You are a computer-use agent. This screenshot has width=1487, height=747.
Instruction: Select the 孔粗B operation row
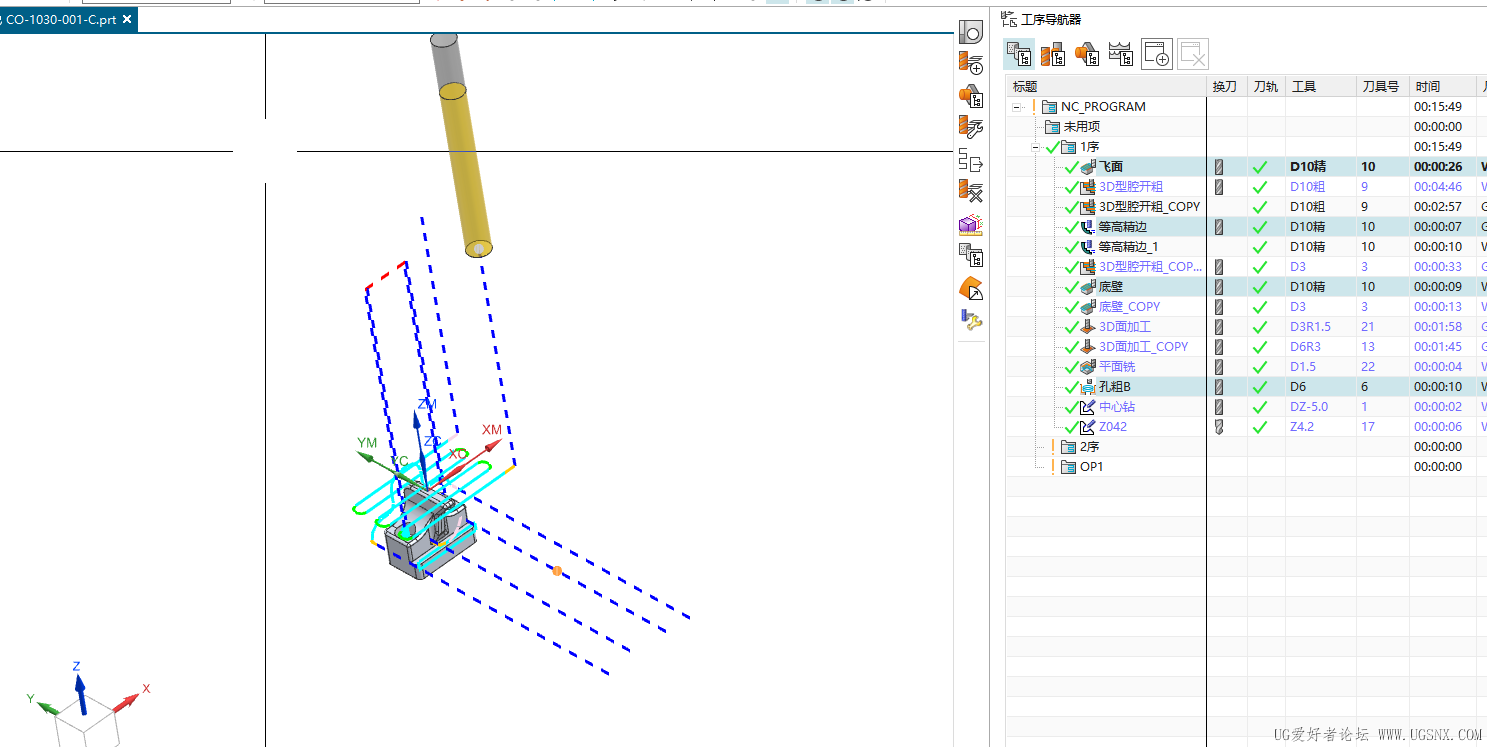pos(1114,387)
